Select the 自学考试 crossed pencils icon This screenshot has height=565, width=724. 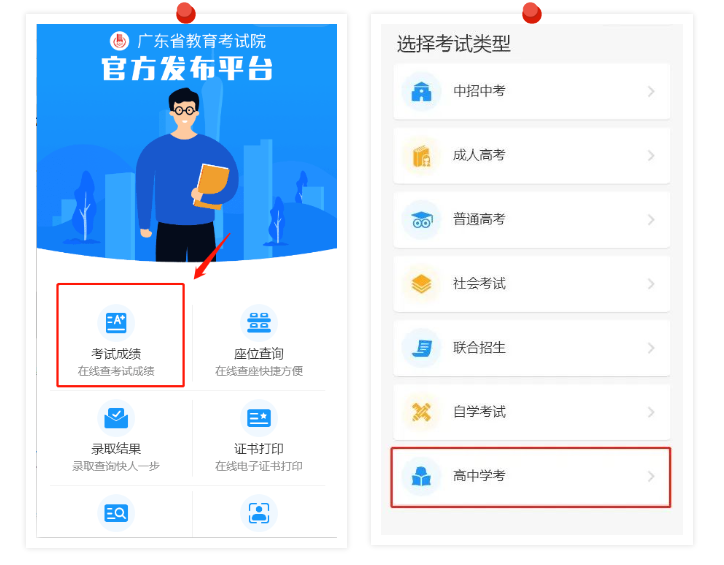[x=421, y=412]
